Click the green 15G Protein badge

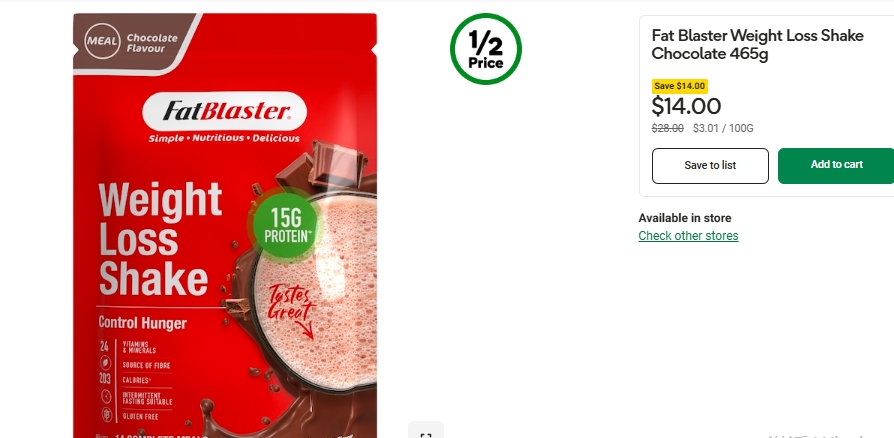point(286,225)
